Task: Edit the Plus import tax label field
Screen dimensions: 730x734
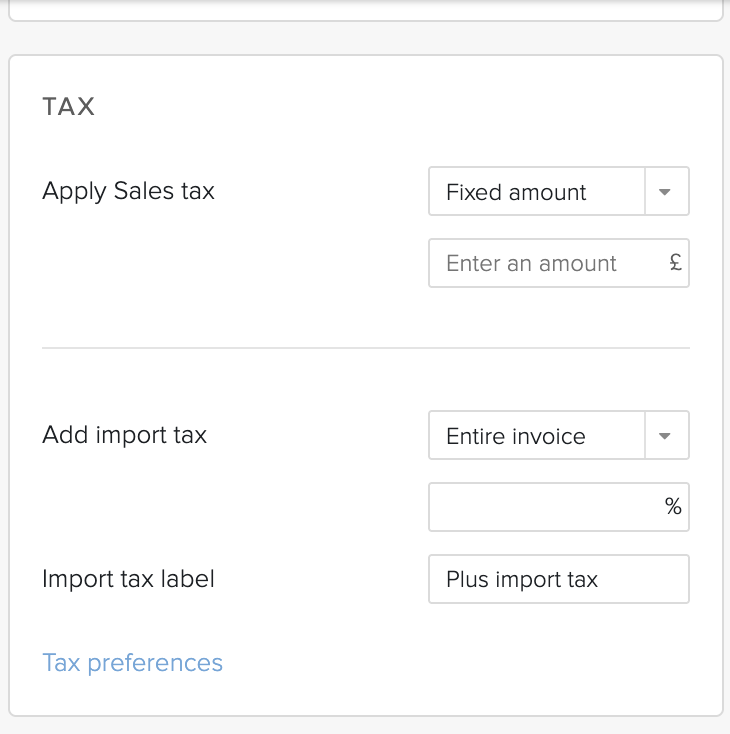Action: click(559, 579)
